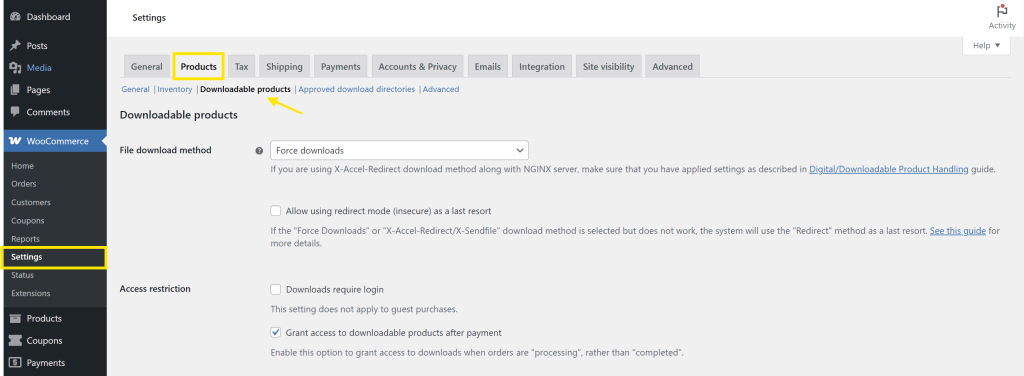Open the Customers submenu item
Viewport: 1024px width, 376px height.
(x=31, y=202)
